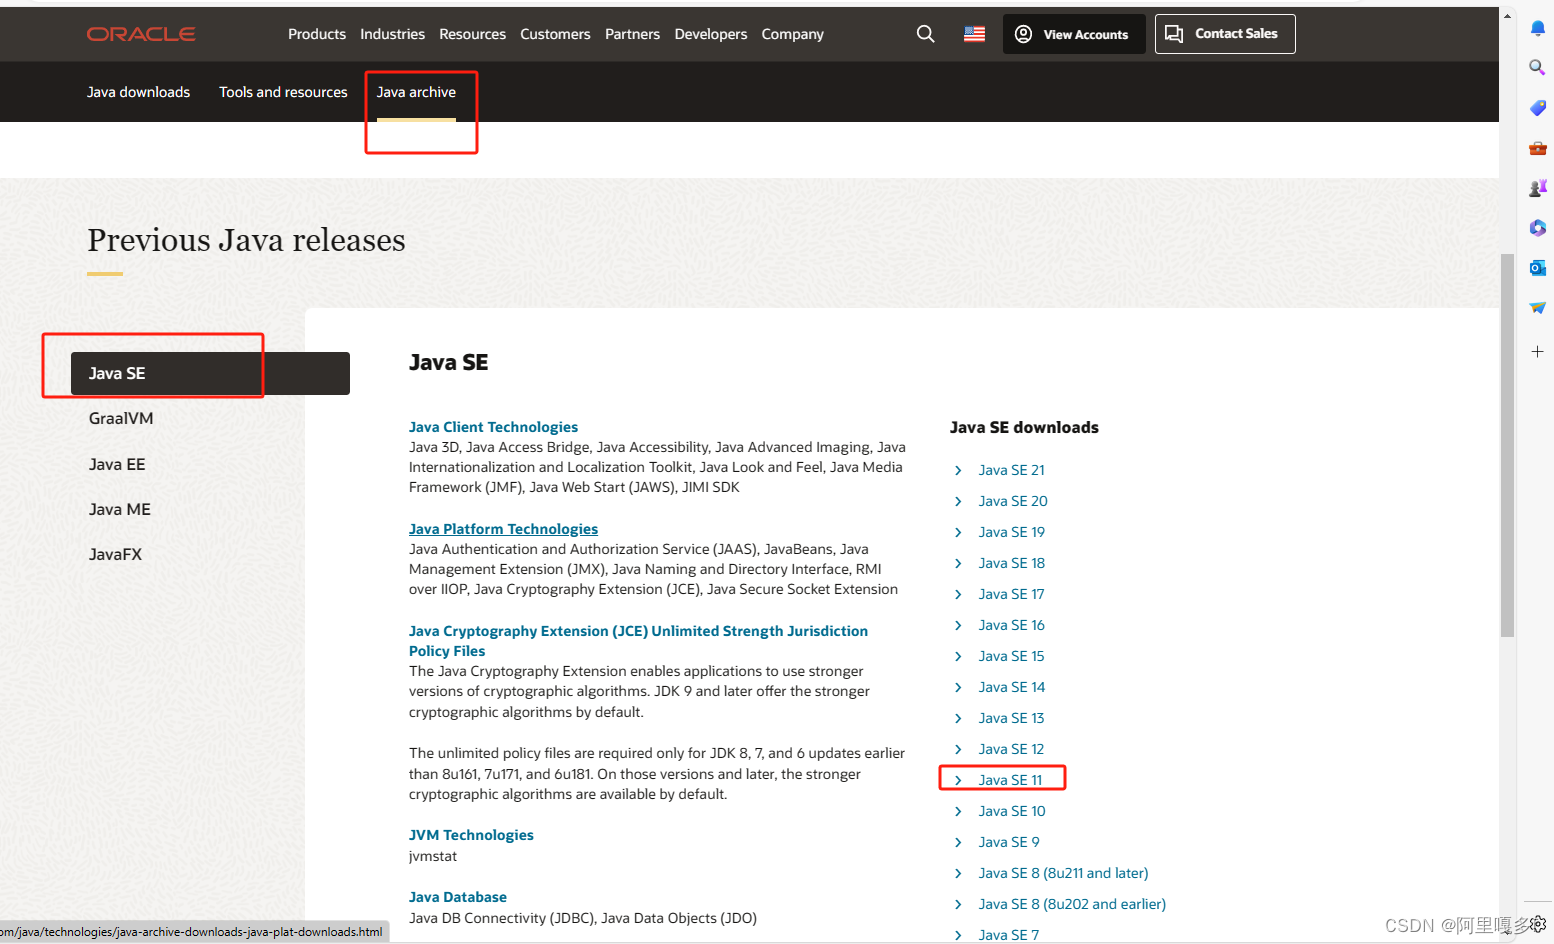Select JavaFX in left sidebar
This screenshot has width=1554, height=944.
[115, 554]
